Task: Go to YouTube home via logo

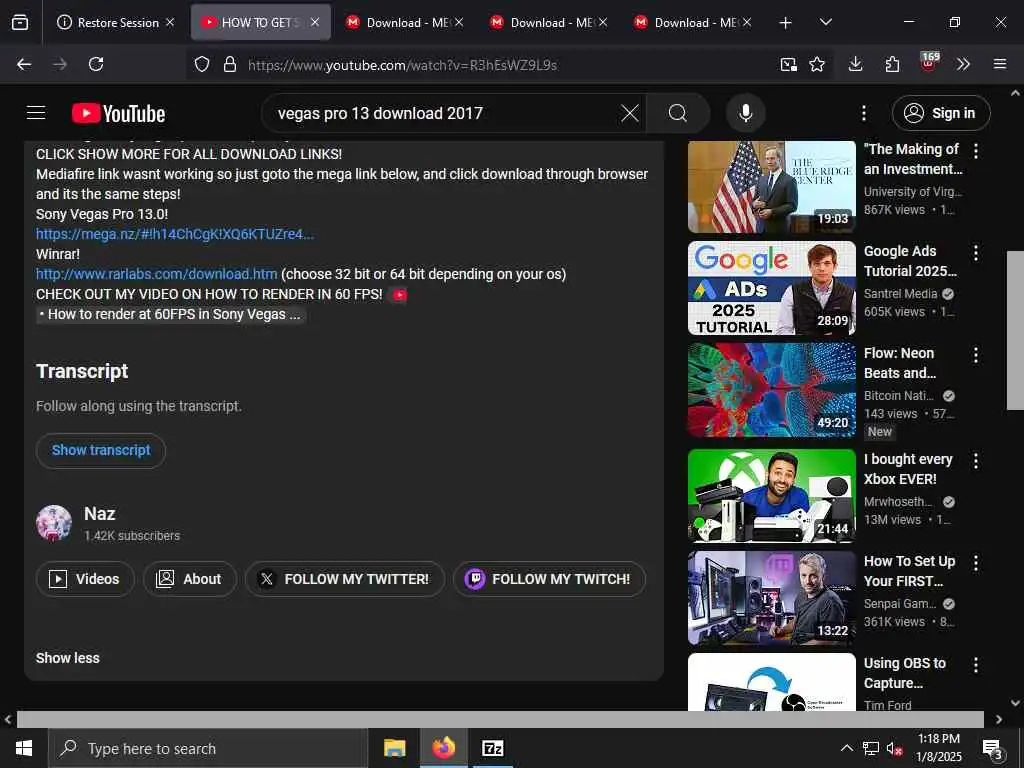Action: click(x=118, y=113)
